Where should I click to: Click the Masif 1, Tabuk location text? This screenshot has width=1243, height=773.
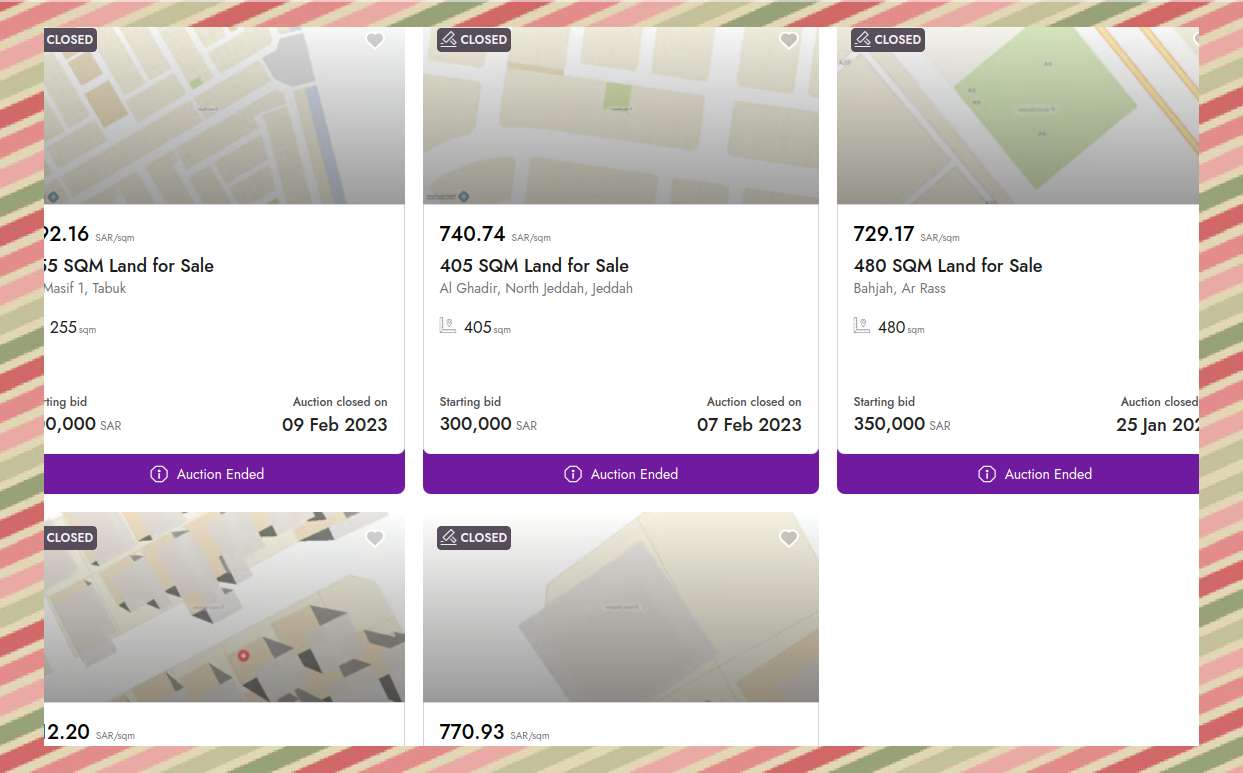(84, 289)
